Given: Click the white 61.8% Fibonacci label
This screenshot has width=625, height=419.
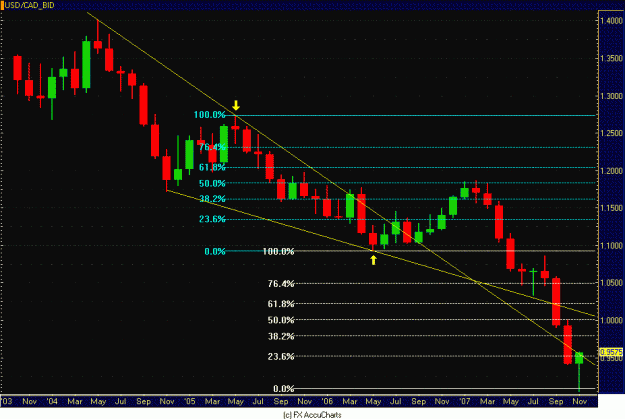Looking at the screenshot, I should click(x=281, y=304).
